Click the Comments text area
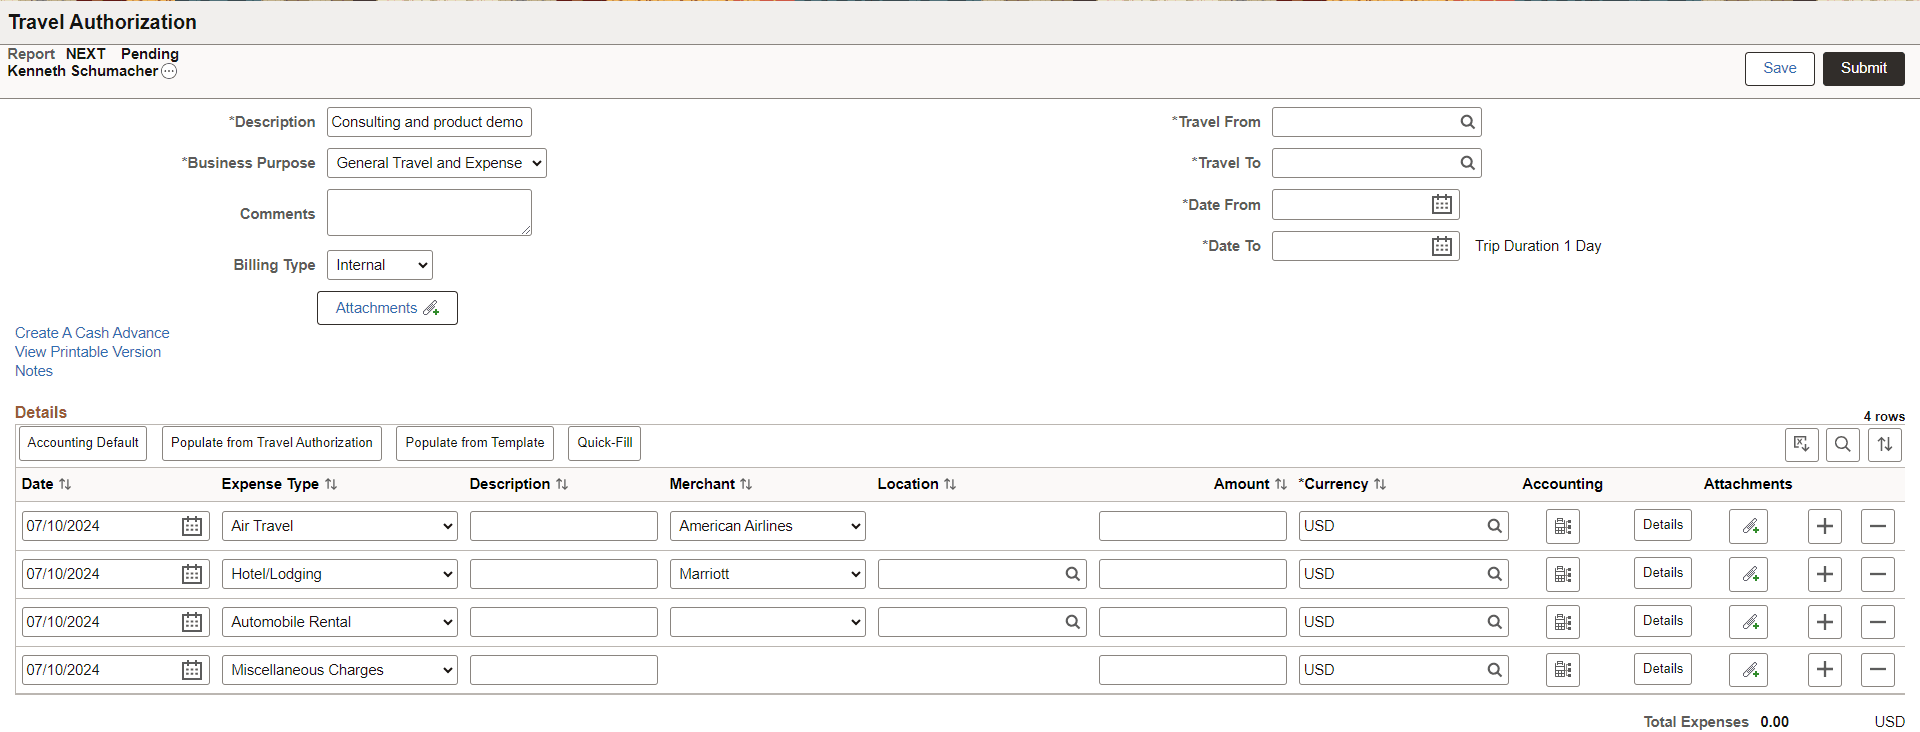Viewport: 1920px width, 732px height. 429,213
